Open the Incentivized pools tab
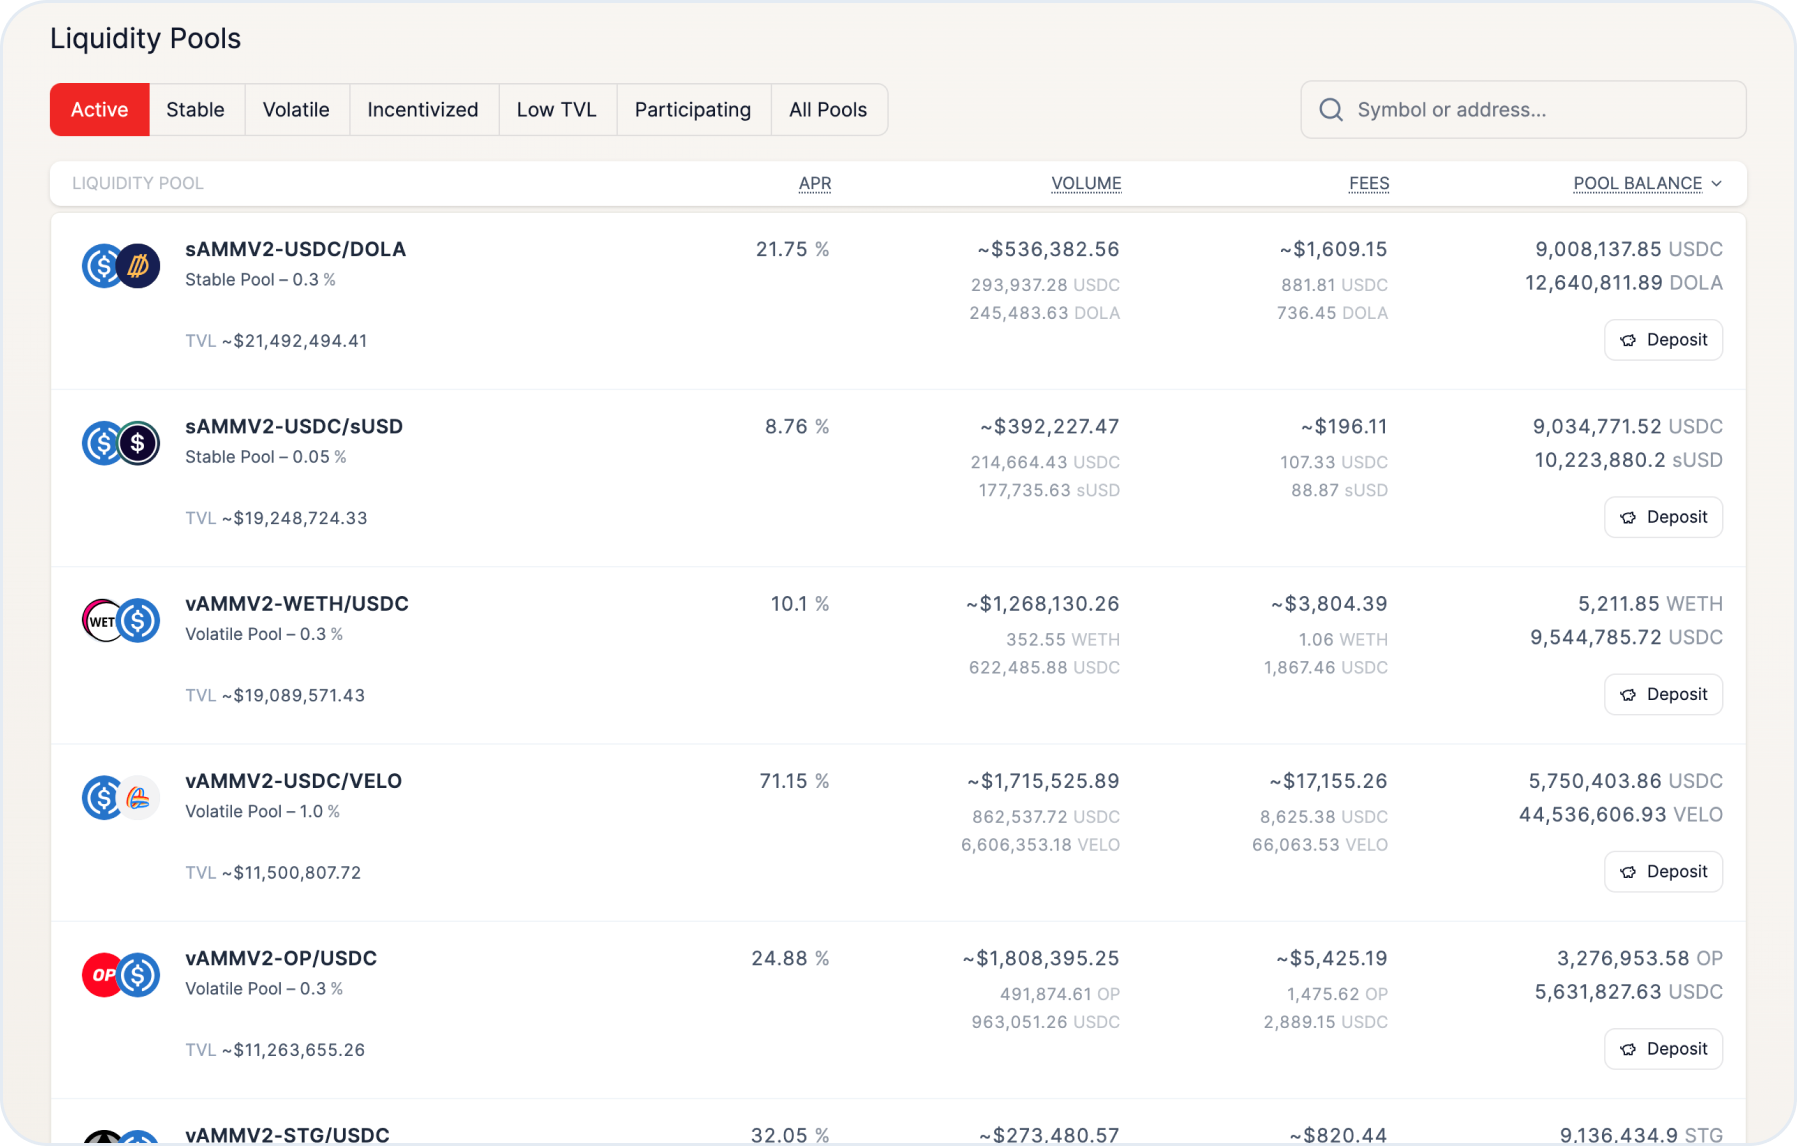Screen dimensions: 1797x1146 pos(423,110)
